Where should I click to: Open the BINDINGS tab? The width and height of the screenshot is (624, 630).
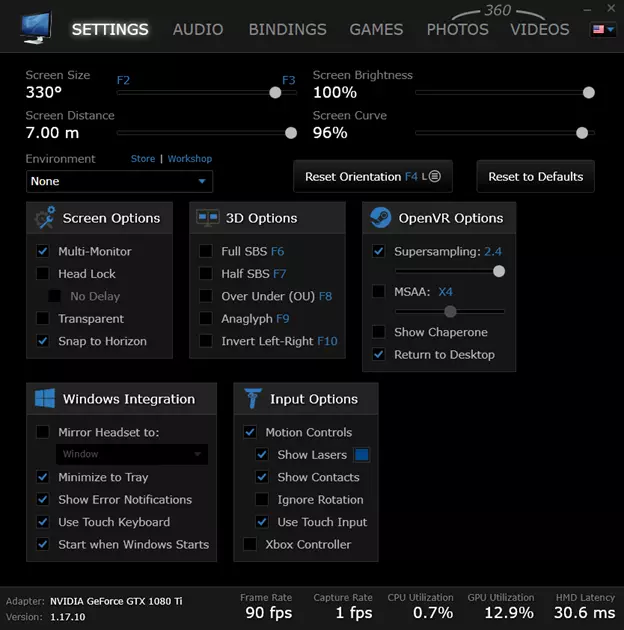click(288, 29)
